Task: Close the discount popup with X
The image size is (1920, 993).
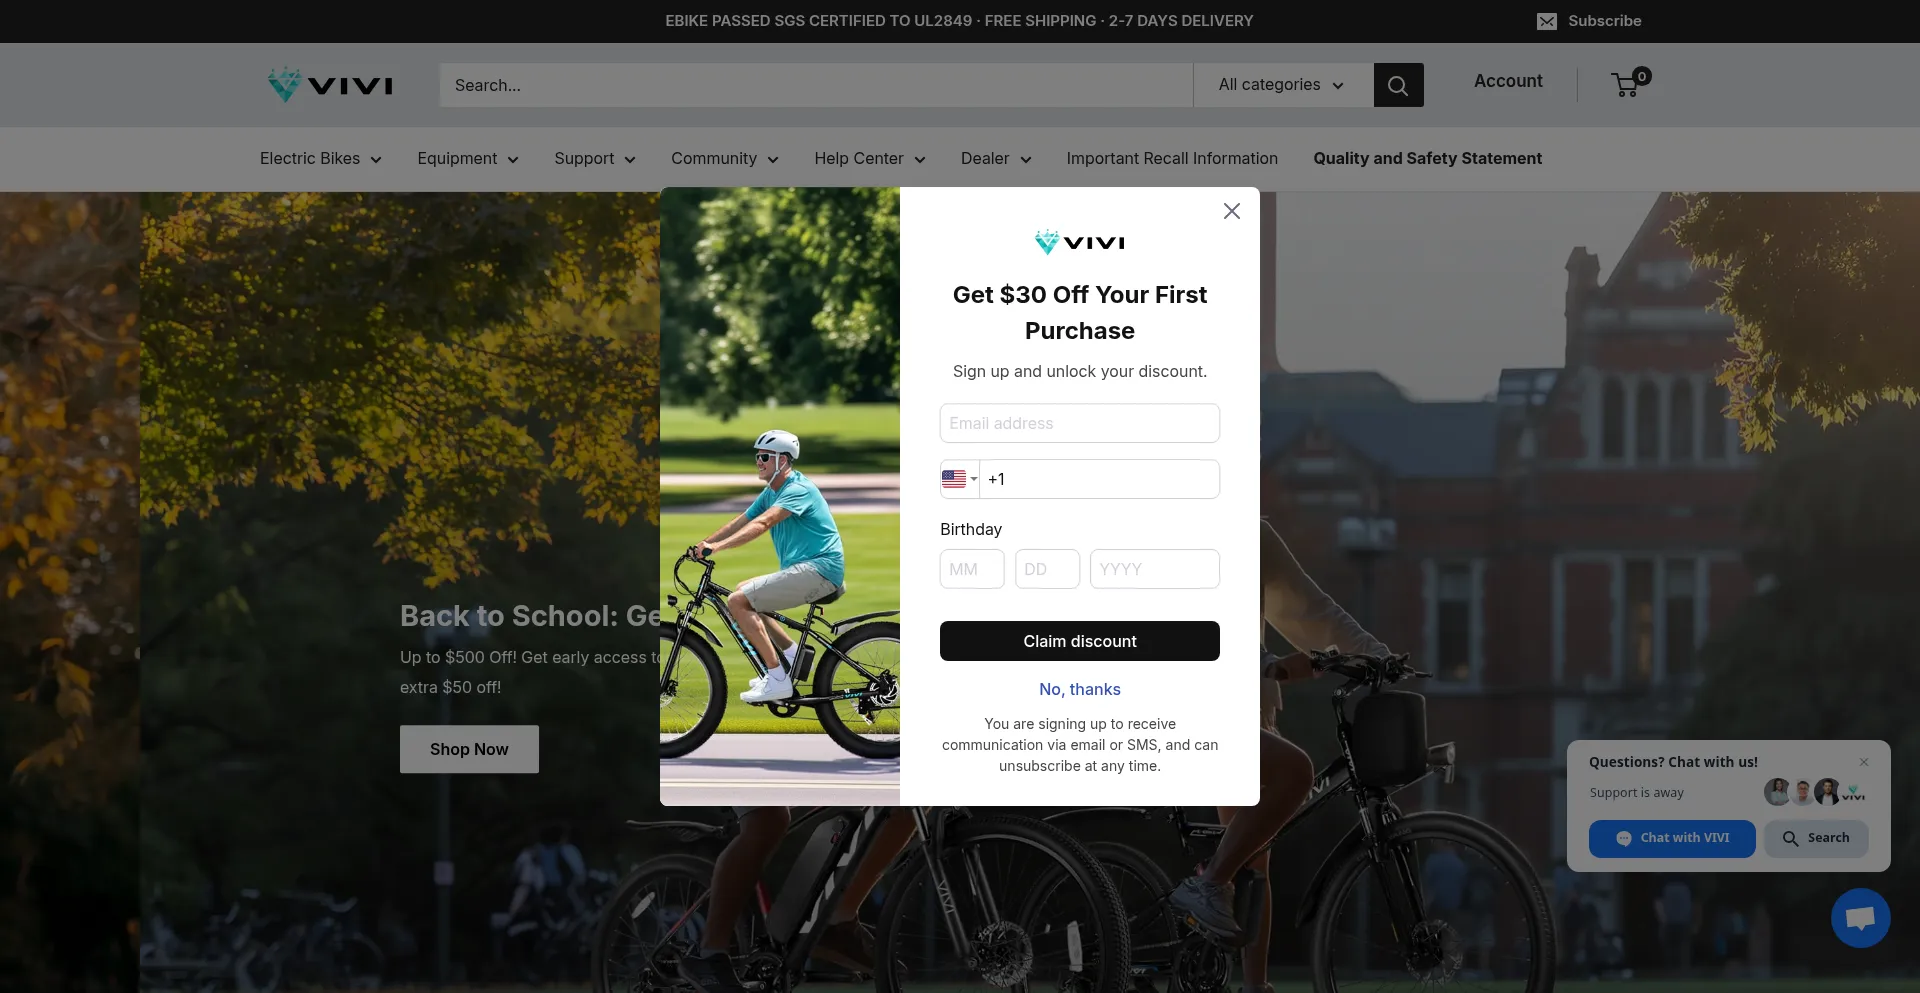Action: (x=1232, y=211)
